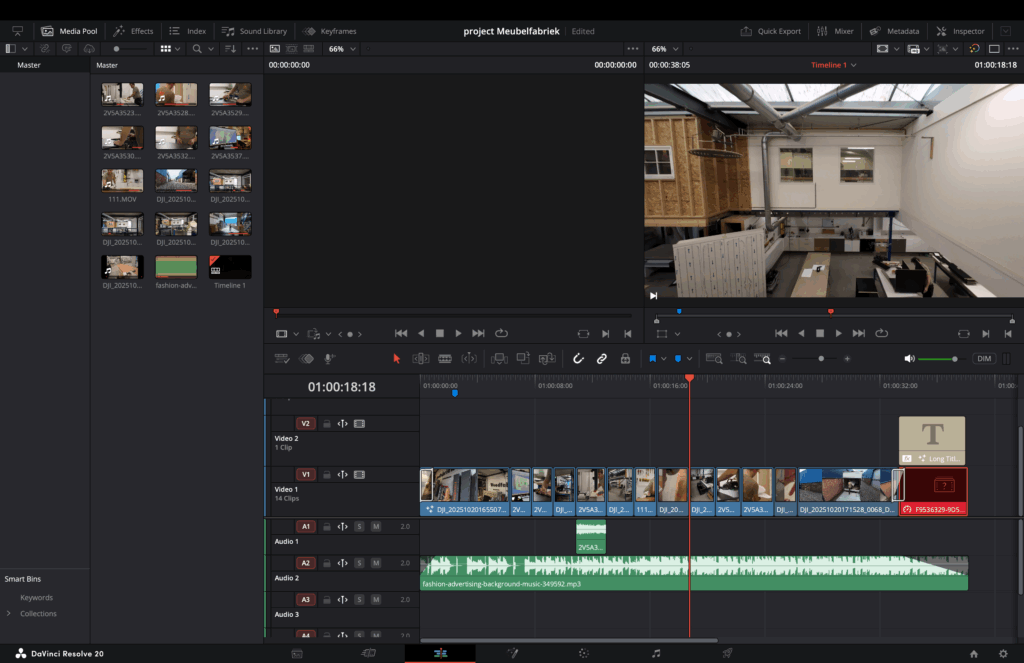Activate the Blade edit mode tool
This screenshot has height=663, width=1024.
coord(445,359)
